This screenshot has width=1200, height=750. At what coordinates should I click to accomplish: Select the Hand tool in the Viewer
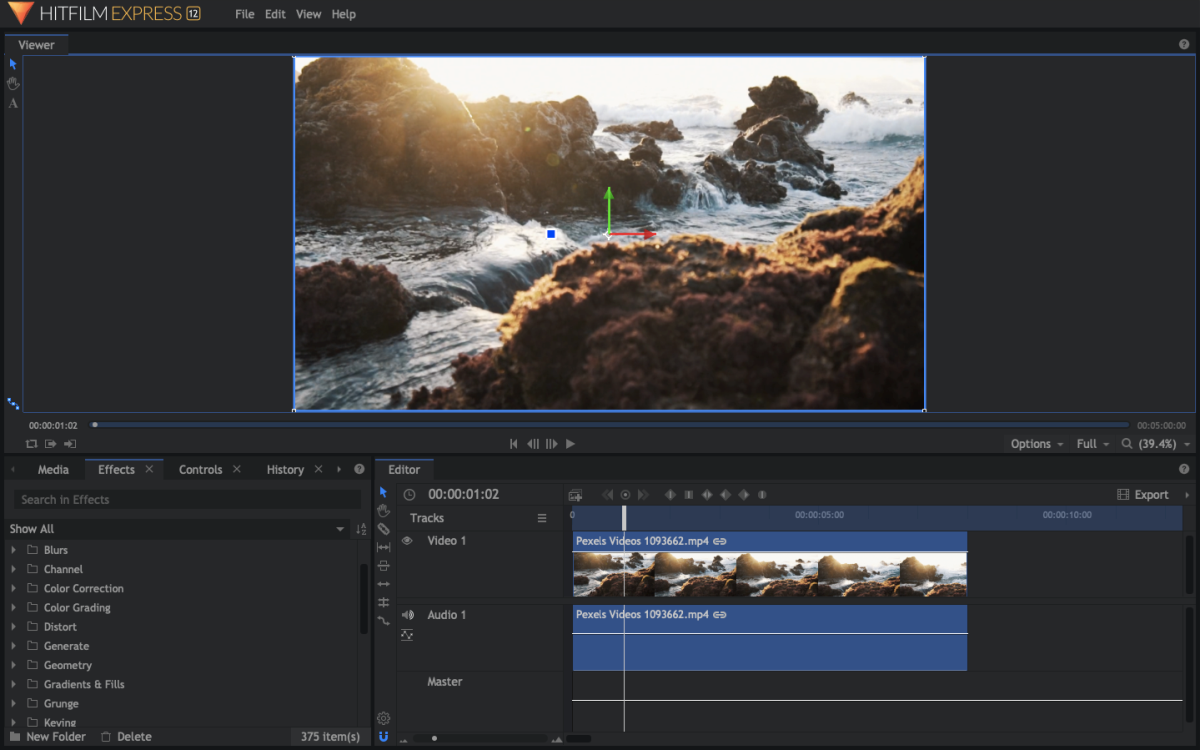point(13,83)
